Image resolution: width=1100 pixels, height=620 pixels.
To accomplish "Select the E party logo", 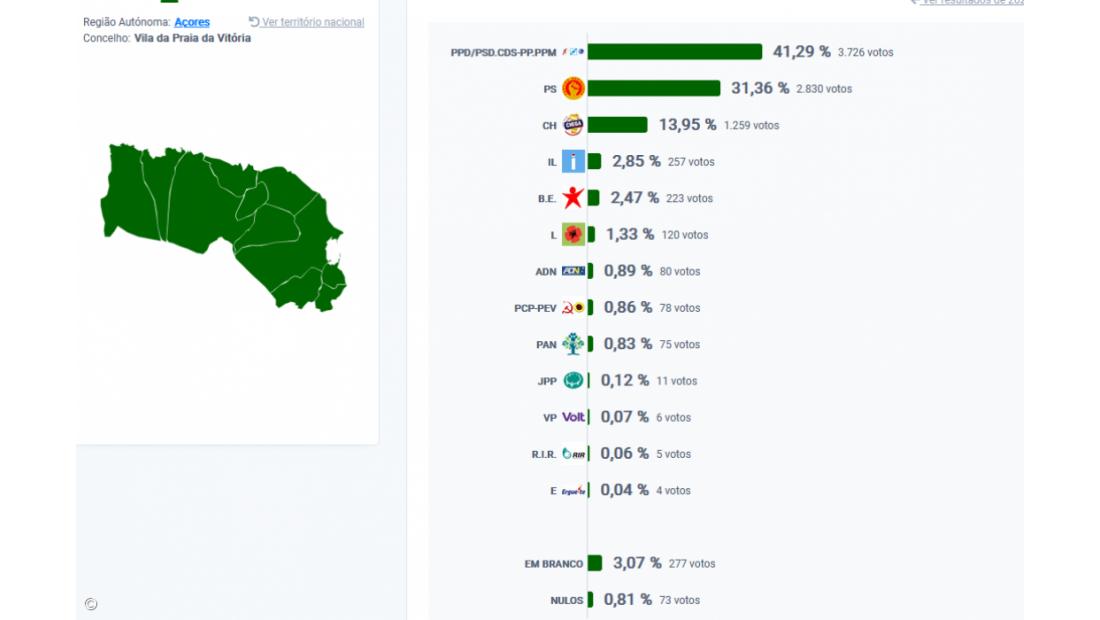I will [x=574, y=490].
